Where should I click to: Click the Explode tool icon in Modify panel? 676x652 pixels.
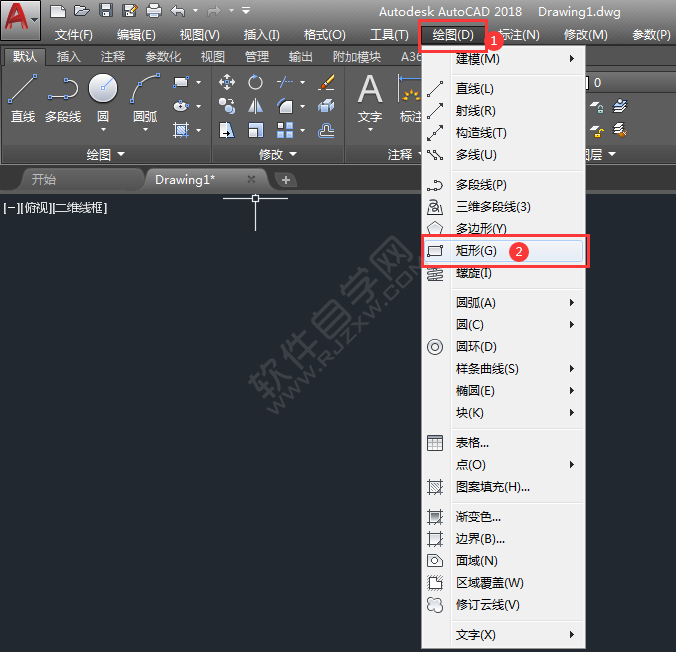coord(326,106)
